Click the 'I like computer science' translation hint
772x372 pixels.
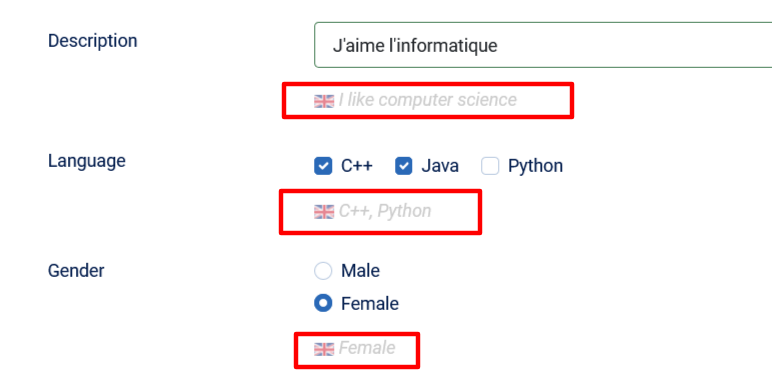(427, 100)
